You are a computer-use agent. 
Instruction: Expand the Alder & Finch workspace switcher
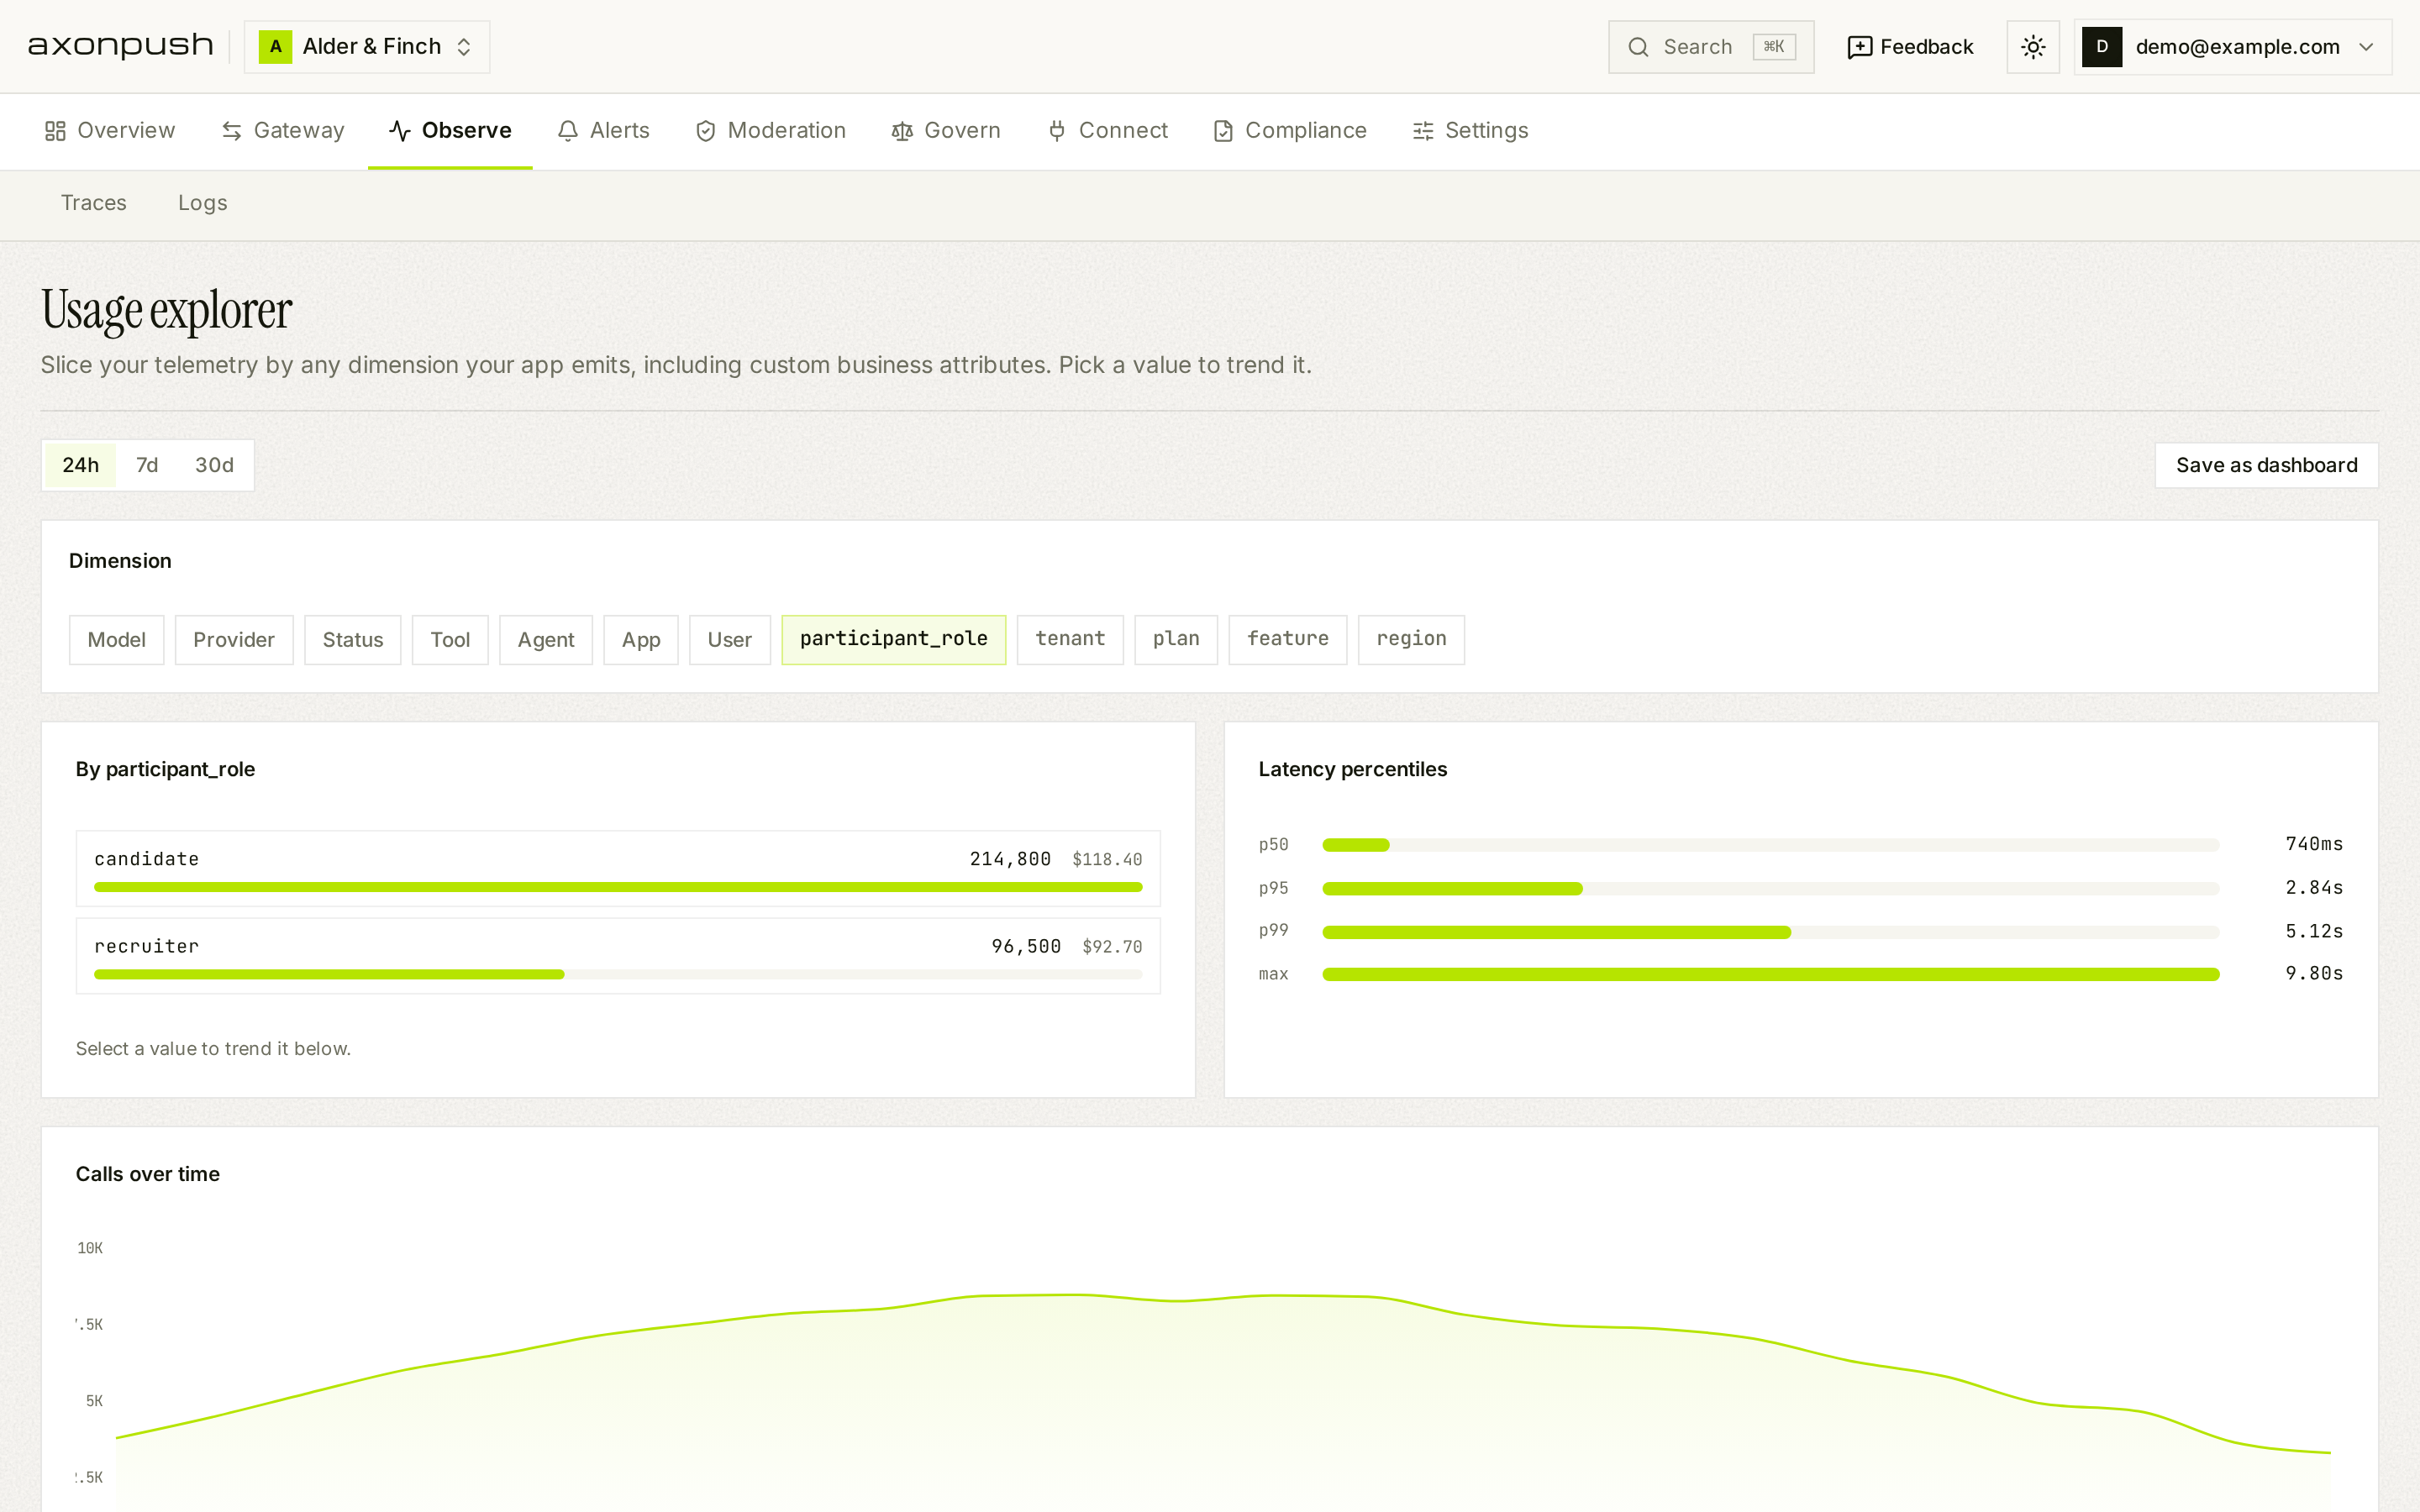(x=367, y=47)
